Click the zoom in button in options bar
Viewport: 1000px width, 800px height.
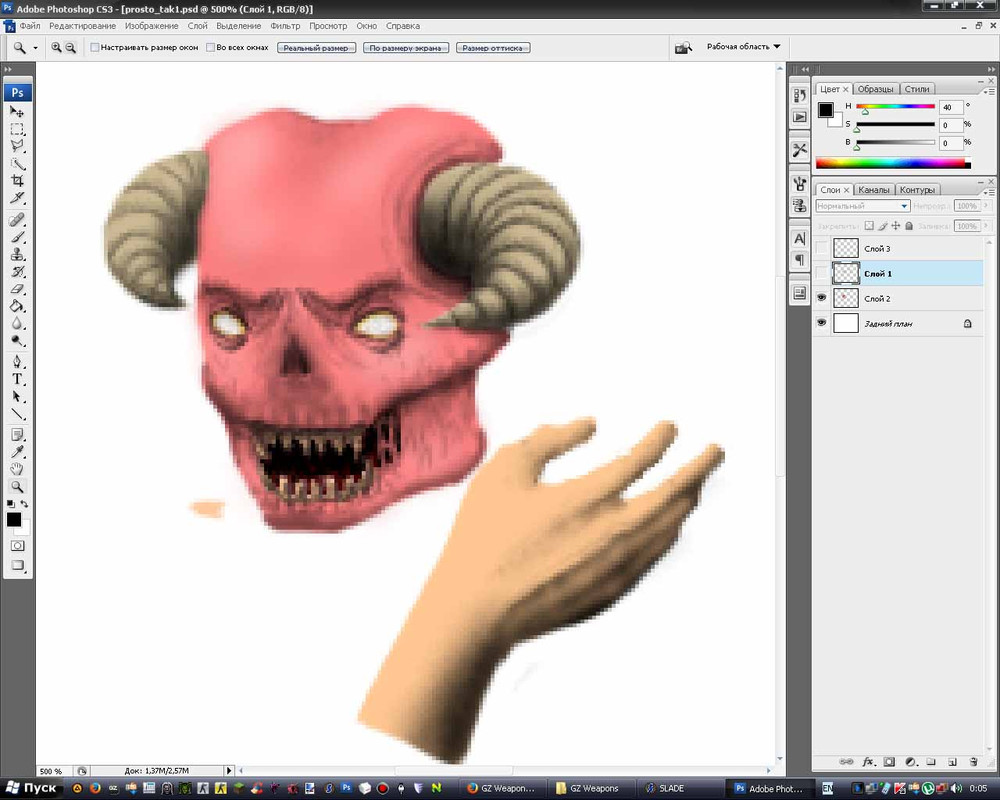click(56, 47)
